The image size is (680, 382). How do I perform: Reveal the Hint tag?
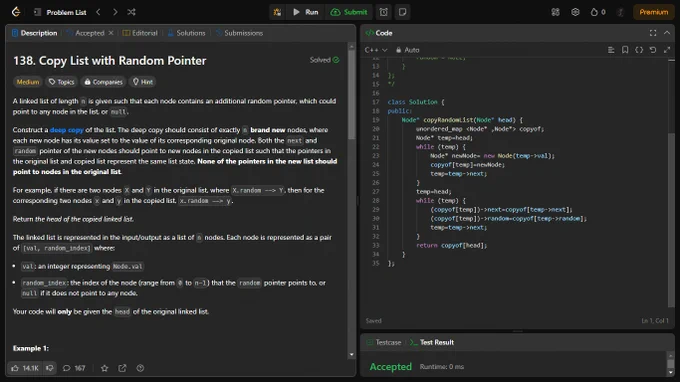(143, 82)
